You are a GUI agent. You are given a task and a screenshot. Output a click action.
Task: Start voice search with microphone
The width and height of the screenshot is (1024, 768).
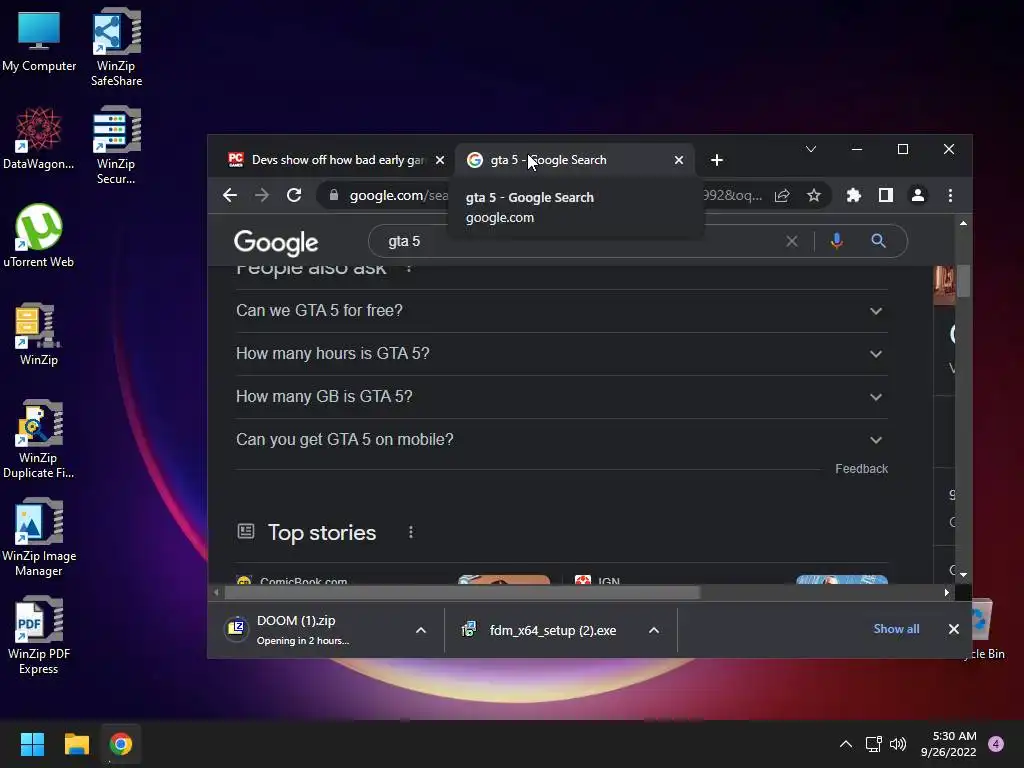pos(837,241)
